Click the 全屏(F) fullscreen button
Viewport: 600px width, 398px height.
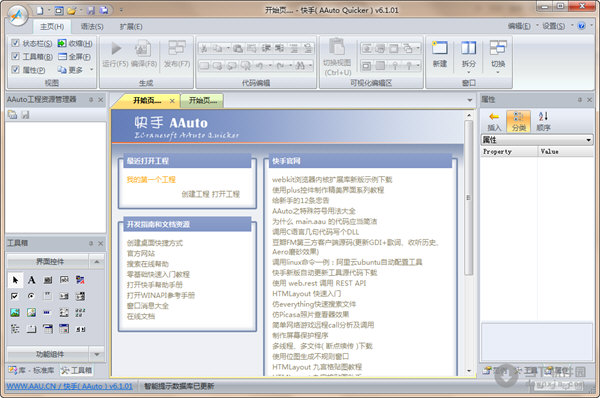click(75, 57)
